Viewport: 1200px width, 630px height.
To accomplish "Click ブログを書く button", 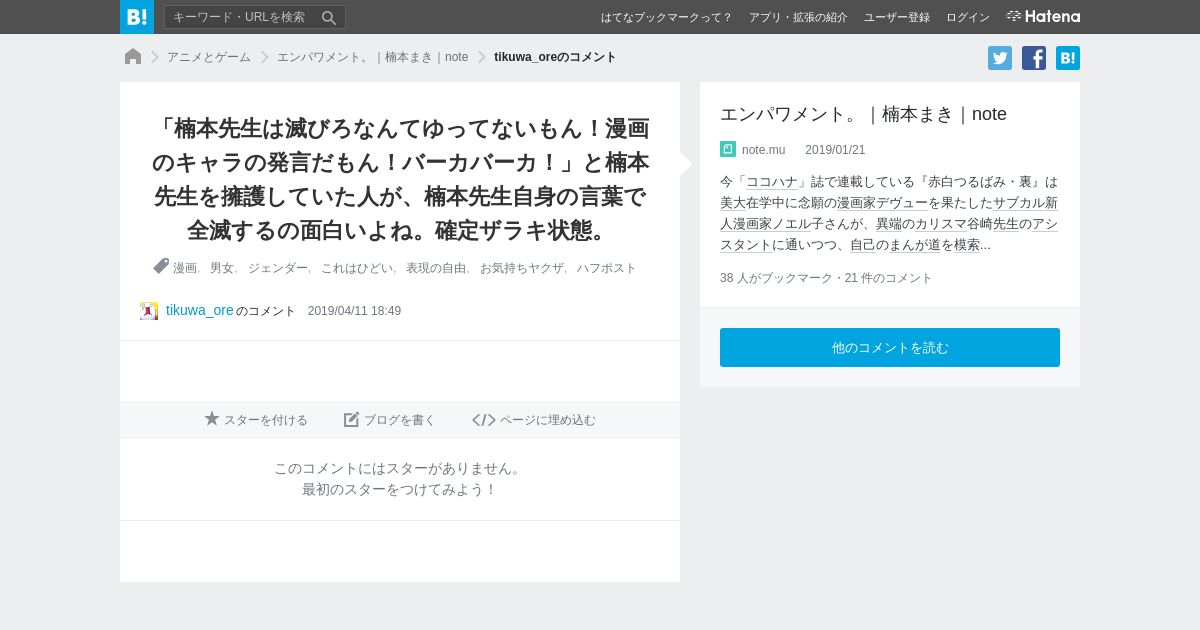I will (x=390, y=420).
